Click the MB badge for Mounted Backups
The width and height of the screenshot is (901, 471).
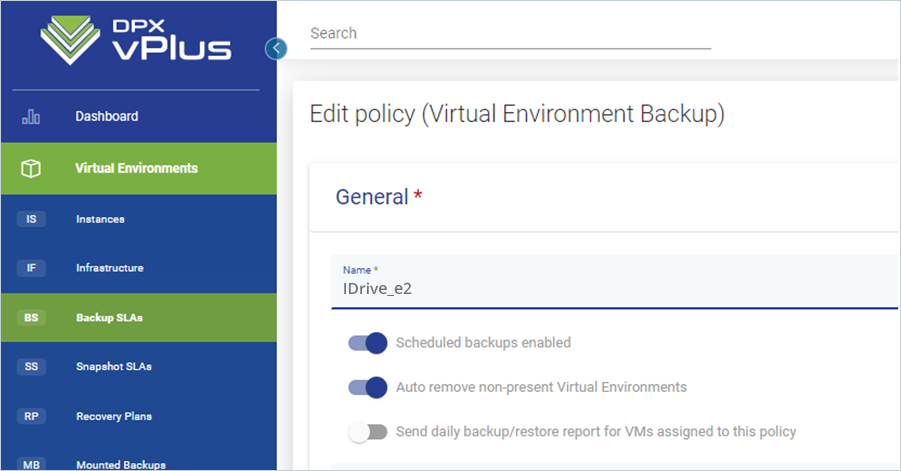coord(31,464)
